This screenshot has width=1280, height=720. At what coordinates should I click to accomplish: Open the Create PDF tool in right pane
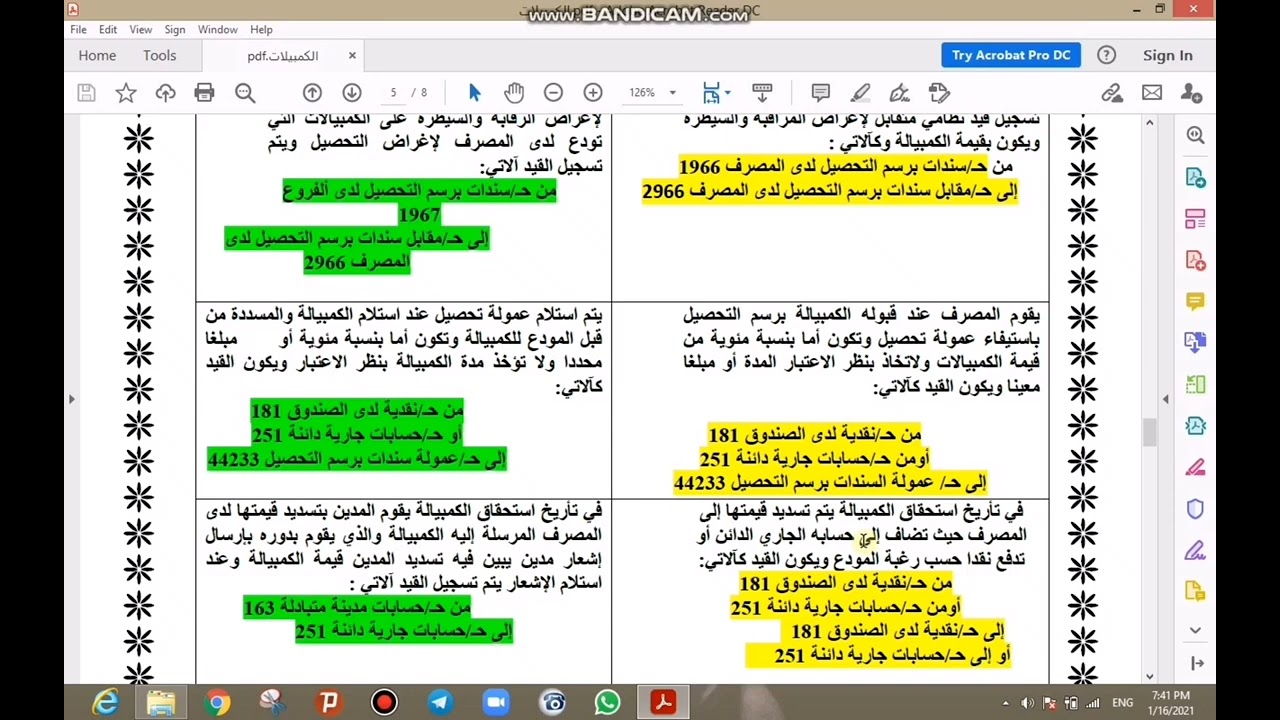1195,260
